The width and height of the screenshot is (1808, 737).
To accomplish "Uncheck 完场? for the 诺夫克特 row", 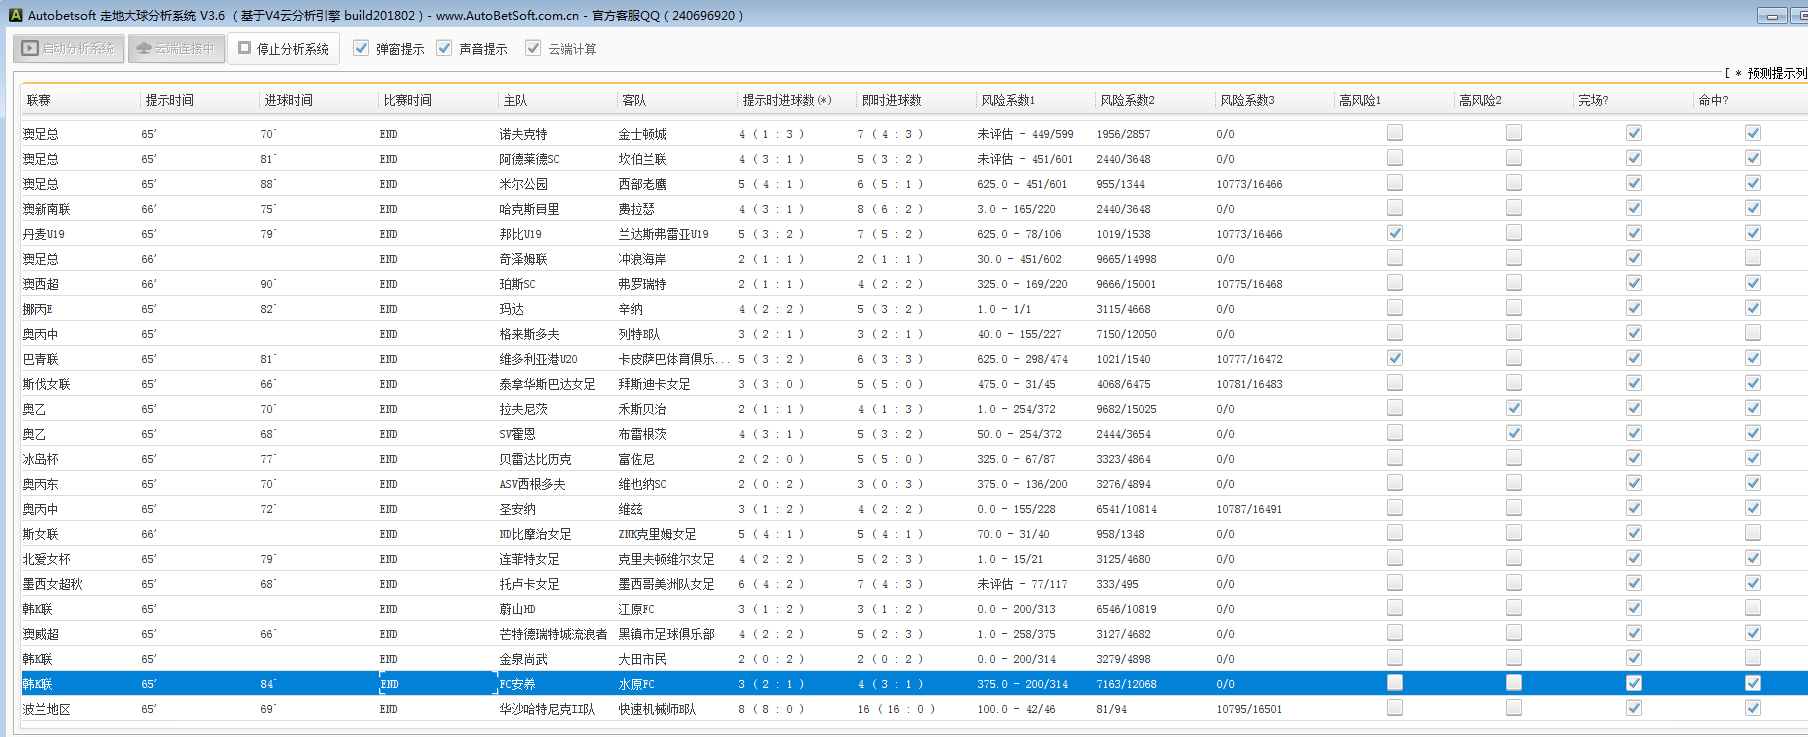I will point(1633,133).
